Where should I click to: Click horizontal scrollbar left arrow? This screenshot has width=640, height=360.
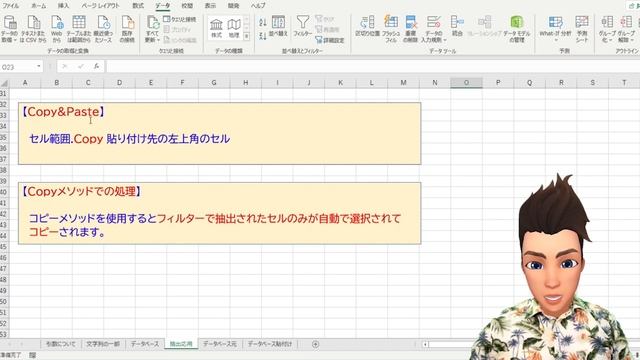(x=425, y=344)
